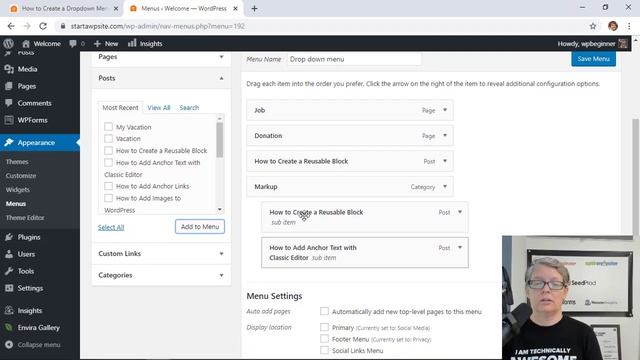640x360 pixels.
Task: Click the Save Menu button
Action: click(x=593, y=59)
